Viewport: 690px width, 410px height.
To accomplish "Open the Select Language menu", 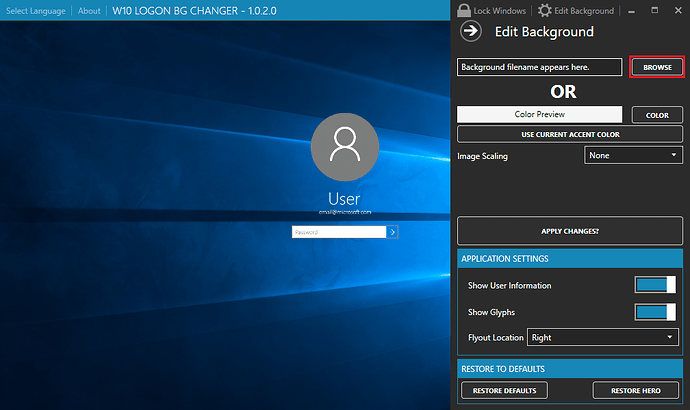I will coord(36,11).
